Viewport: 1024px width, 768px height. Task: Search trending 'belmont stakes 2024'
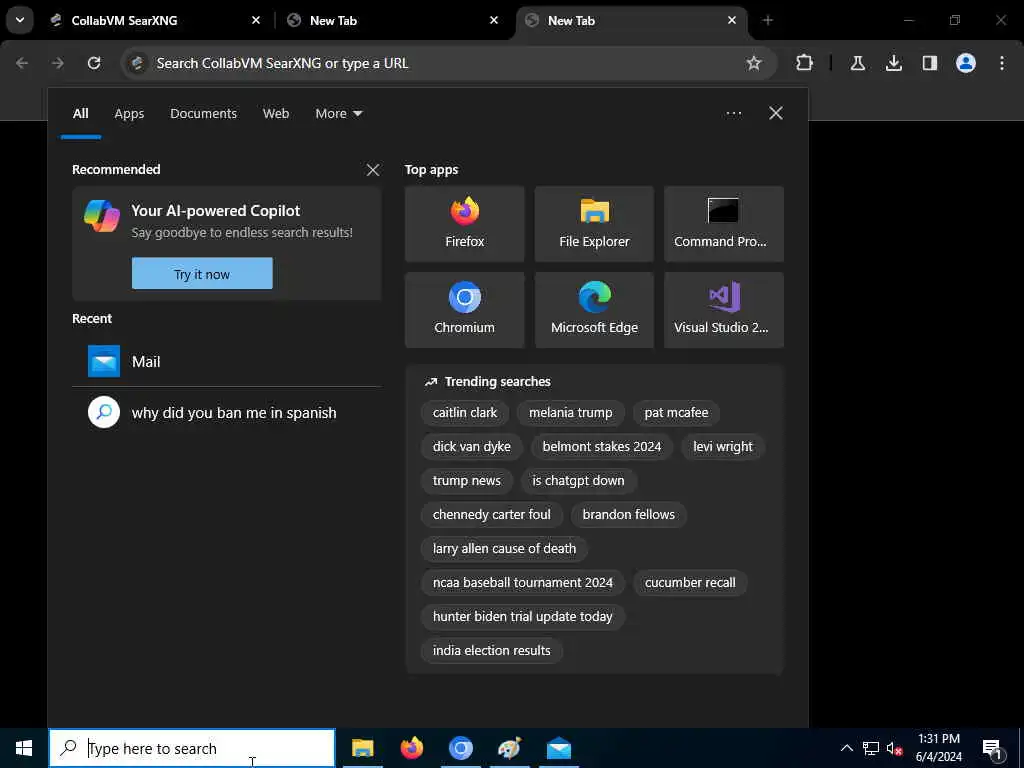coord(601,447)
